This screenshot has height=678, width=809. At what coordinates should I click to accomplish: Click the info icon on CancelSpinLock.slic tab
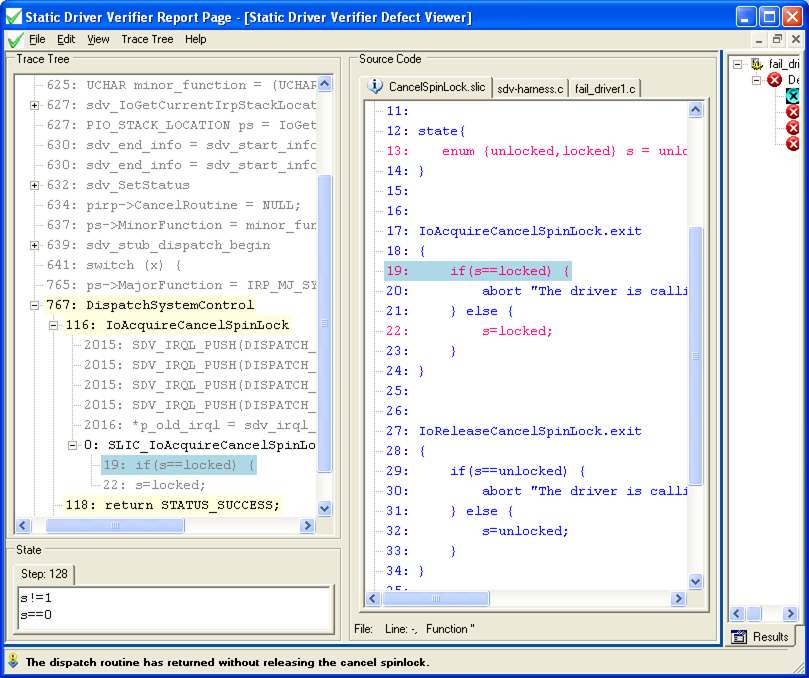pos(372,85)
